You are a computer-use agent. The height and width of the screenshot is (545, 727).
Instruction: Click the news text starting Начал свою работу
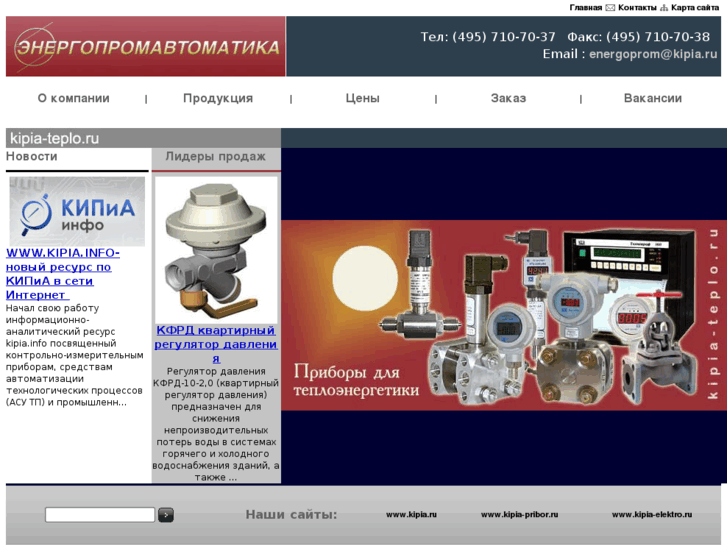pyautogui.click(x=74, y=355)
